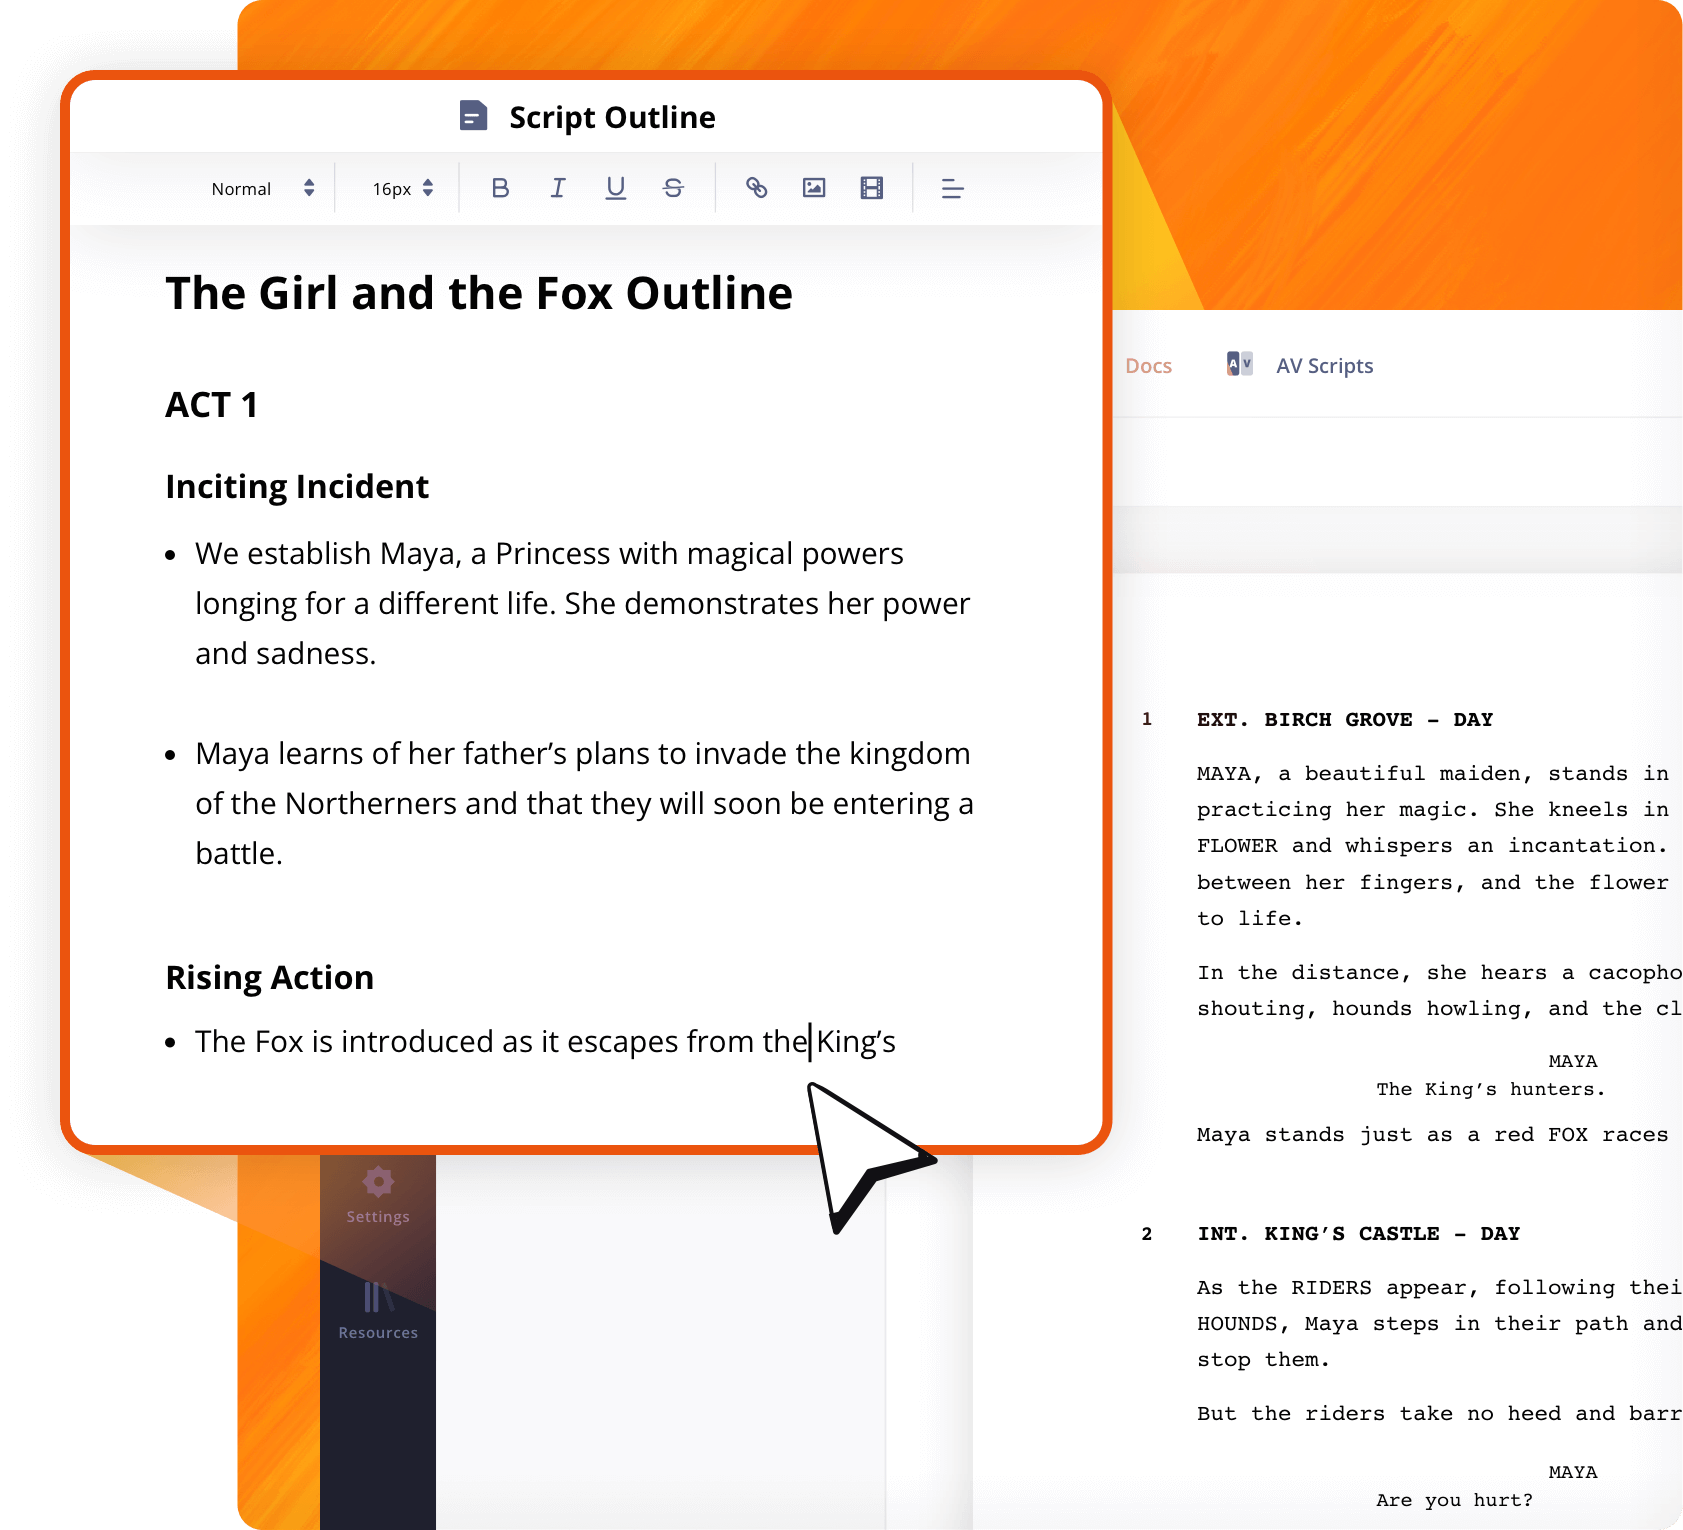Open the Resources panel
This screenshot has height=1530, width=1683.
coord(377,1300)
